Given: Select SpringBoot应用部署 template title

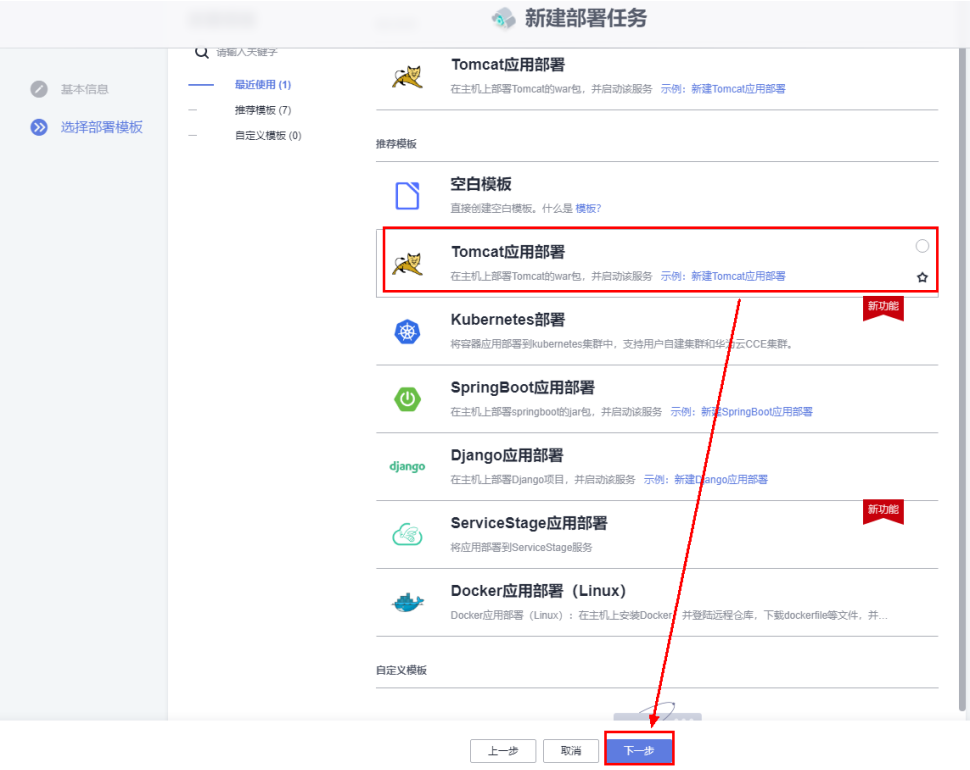Looking at the screenshot, I should pos(523,388).
